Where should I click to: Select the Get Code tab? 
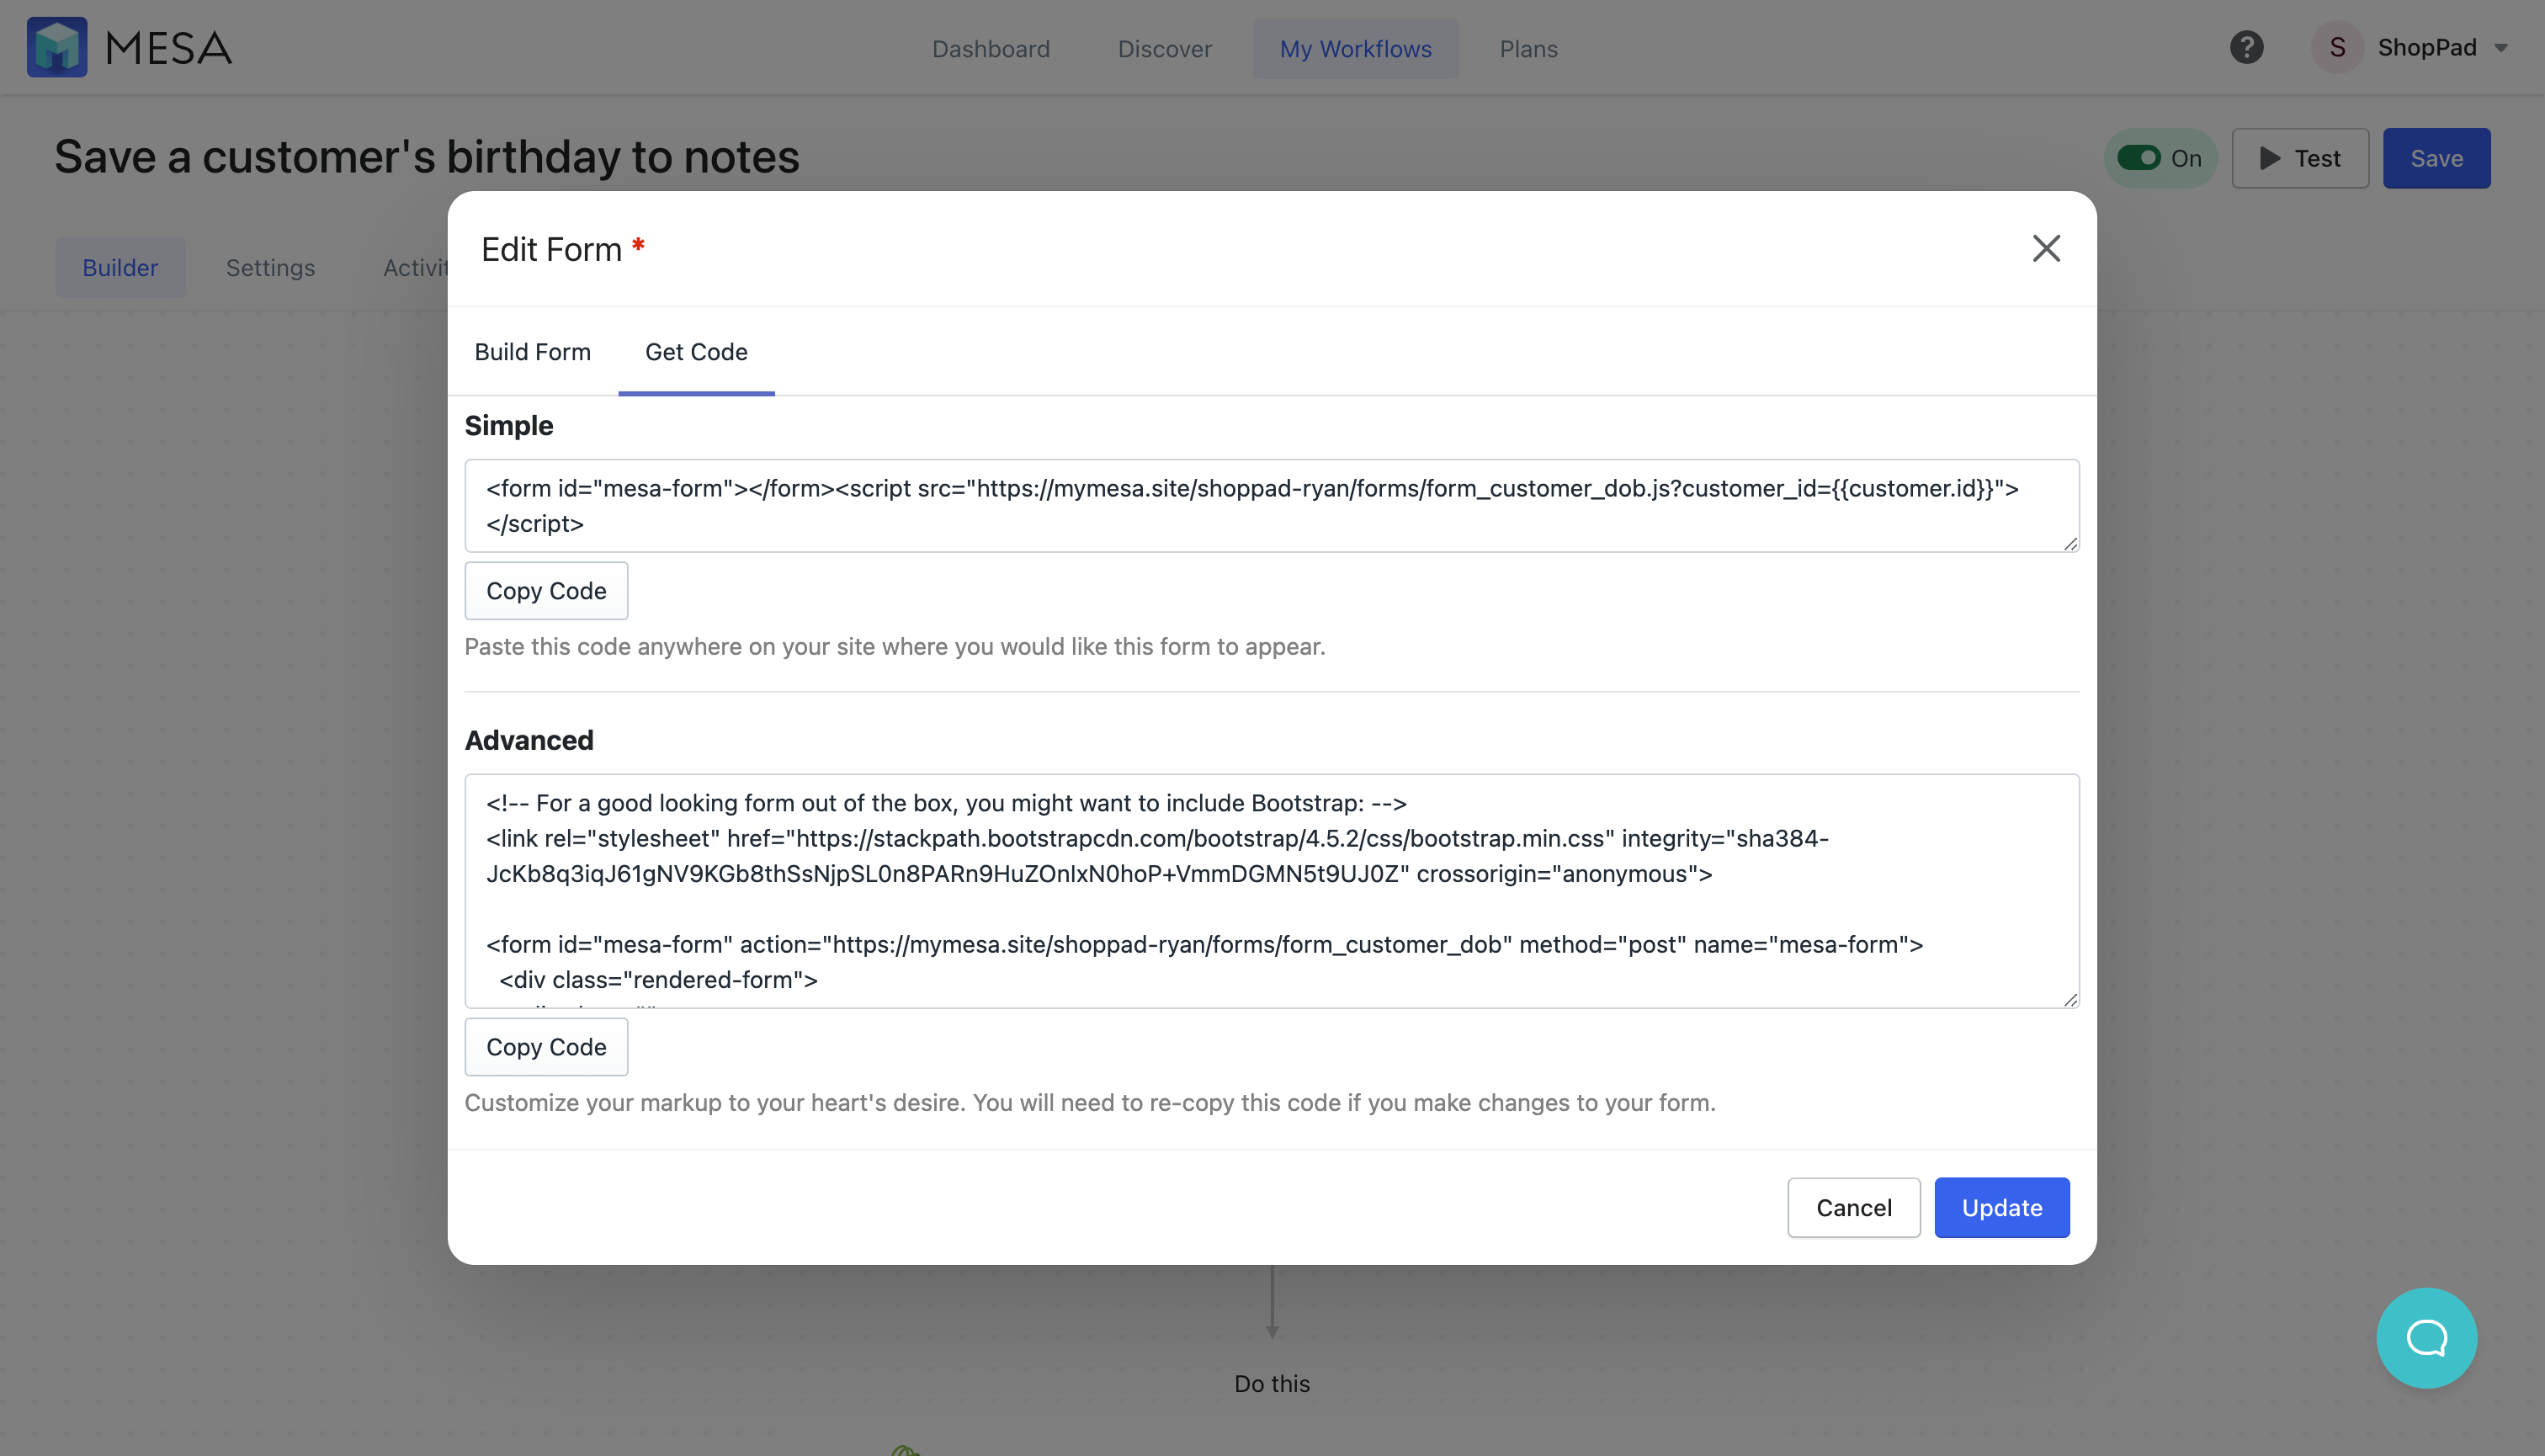click(696, 352)
